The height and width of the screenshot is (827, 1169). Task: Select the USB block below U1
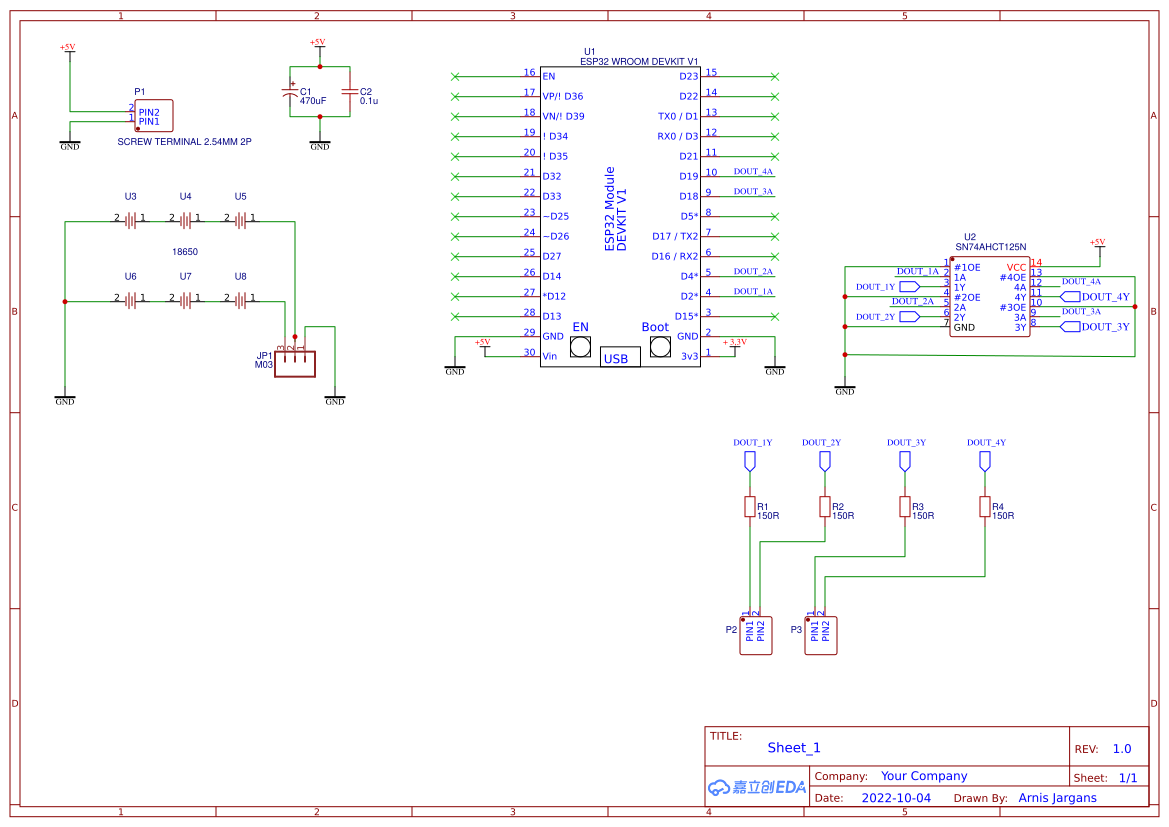tap(620, 356)
